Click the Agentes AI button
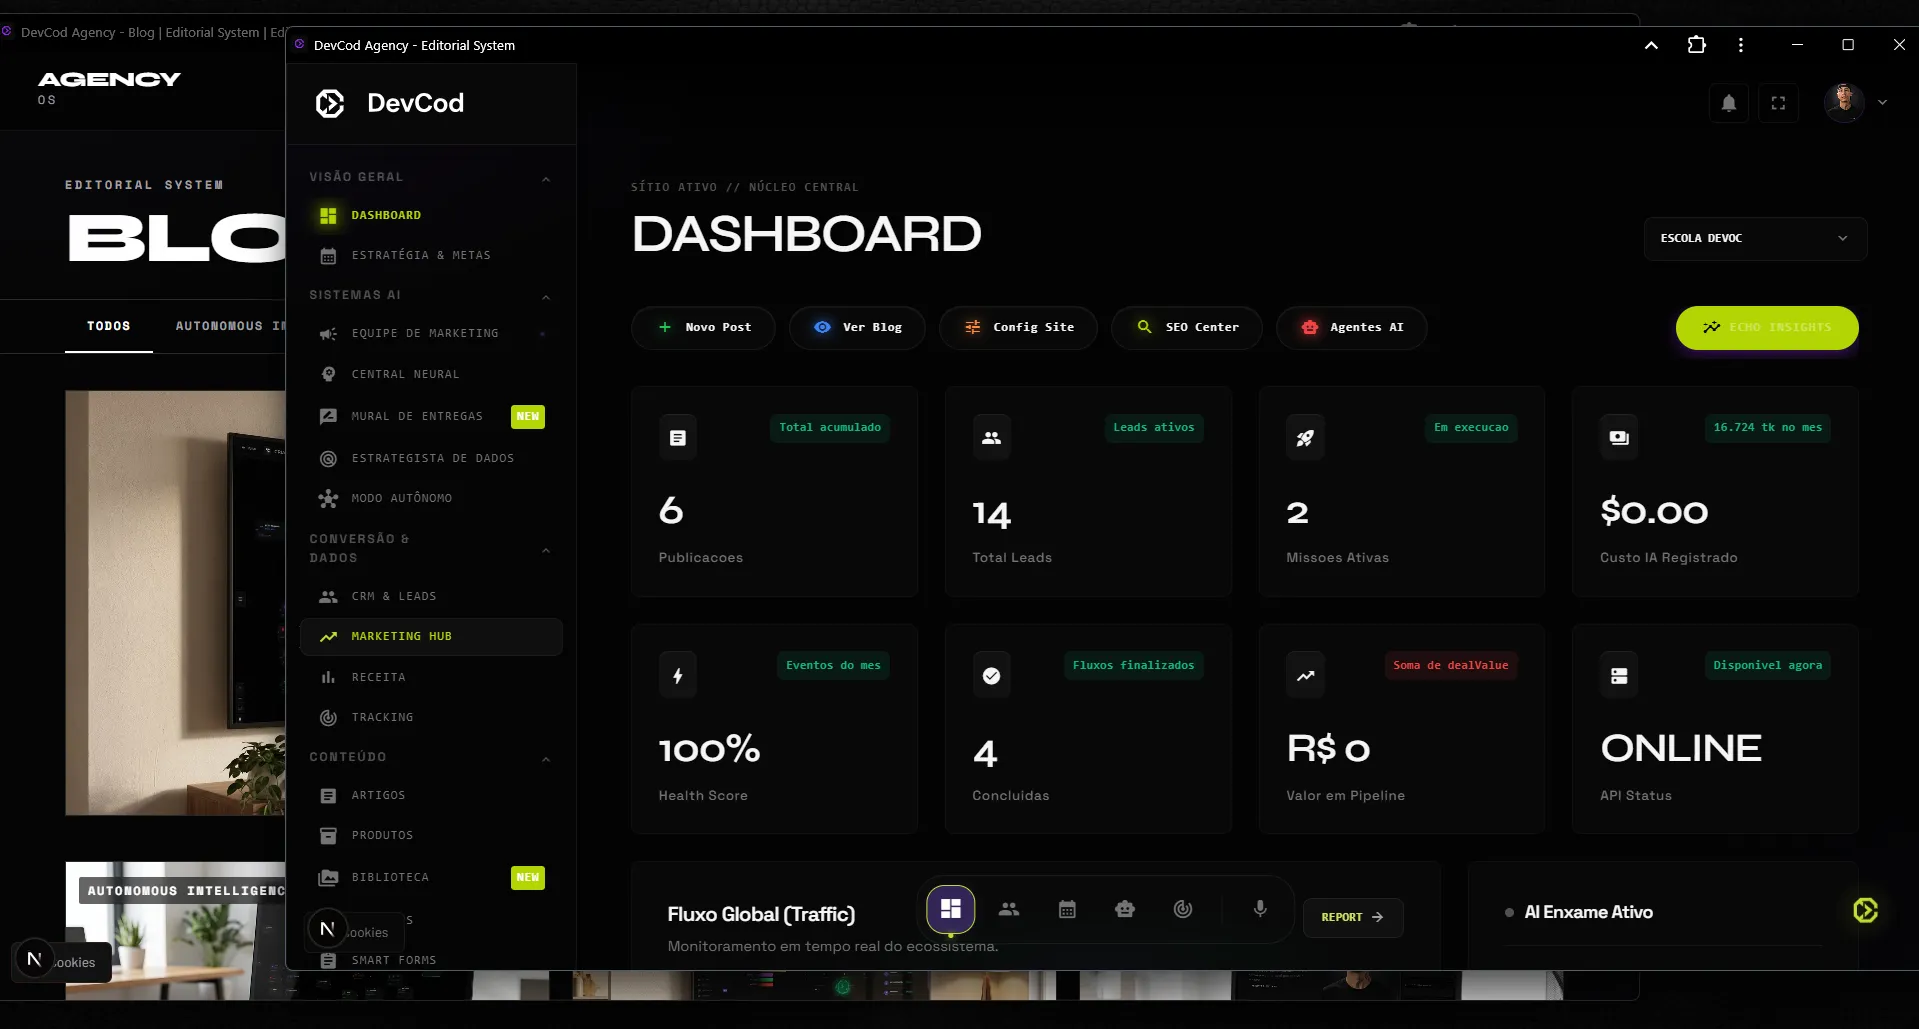1919x1029 pixels. [x=1351, y=327]
